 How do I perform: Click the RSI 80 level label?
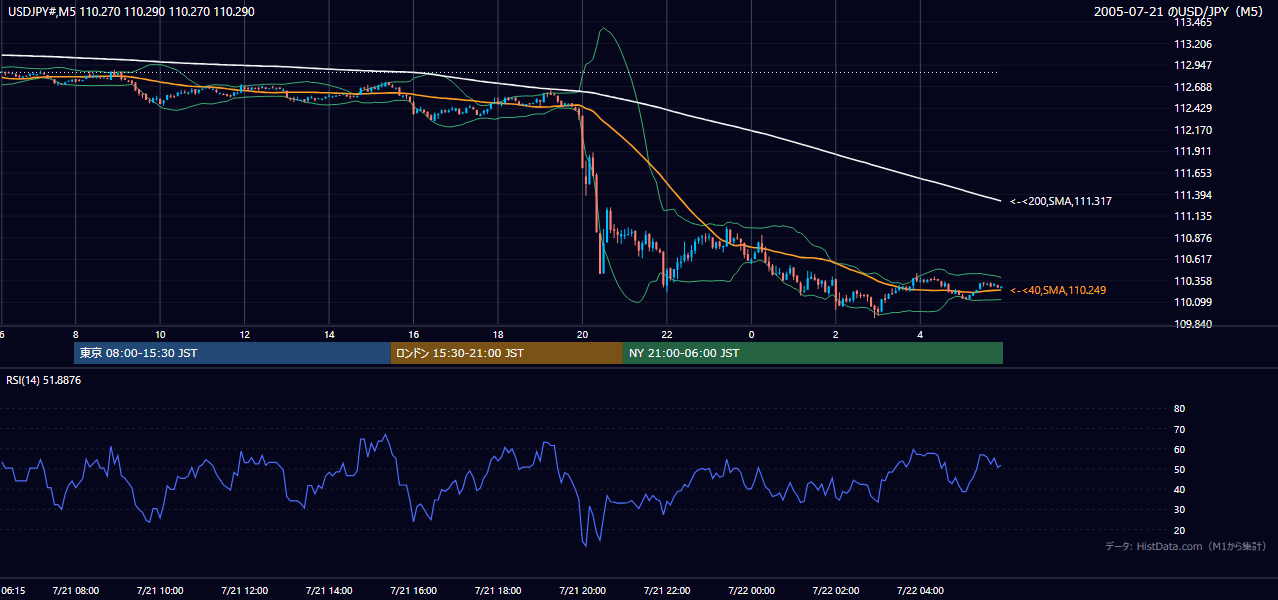click(1179, 409)
